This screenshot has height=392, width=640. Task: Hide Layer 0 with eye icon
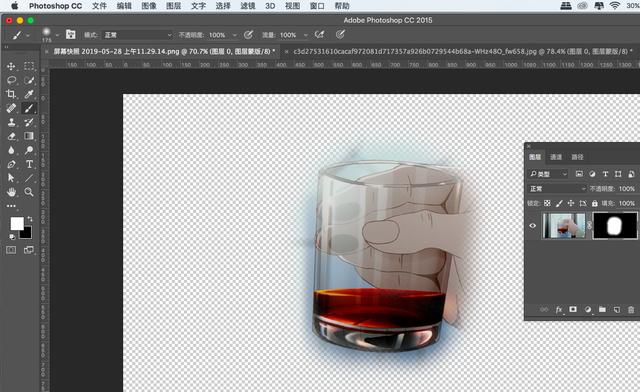coord(533,225)
